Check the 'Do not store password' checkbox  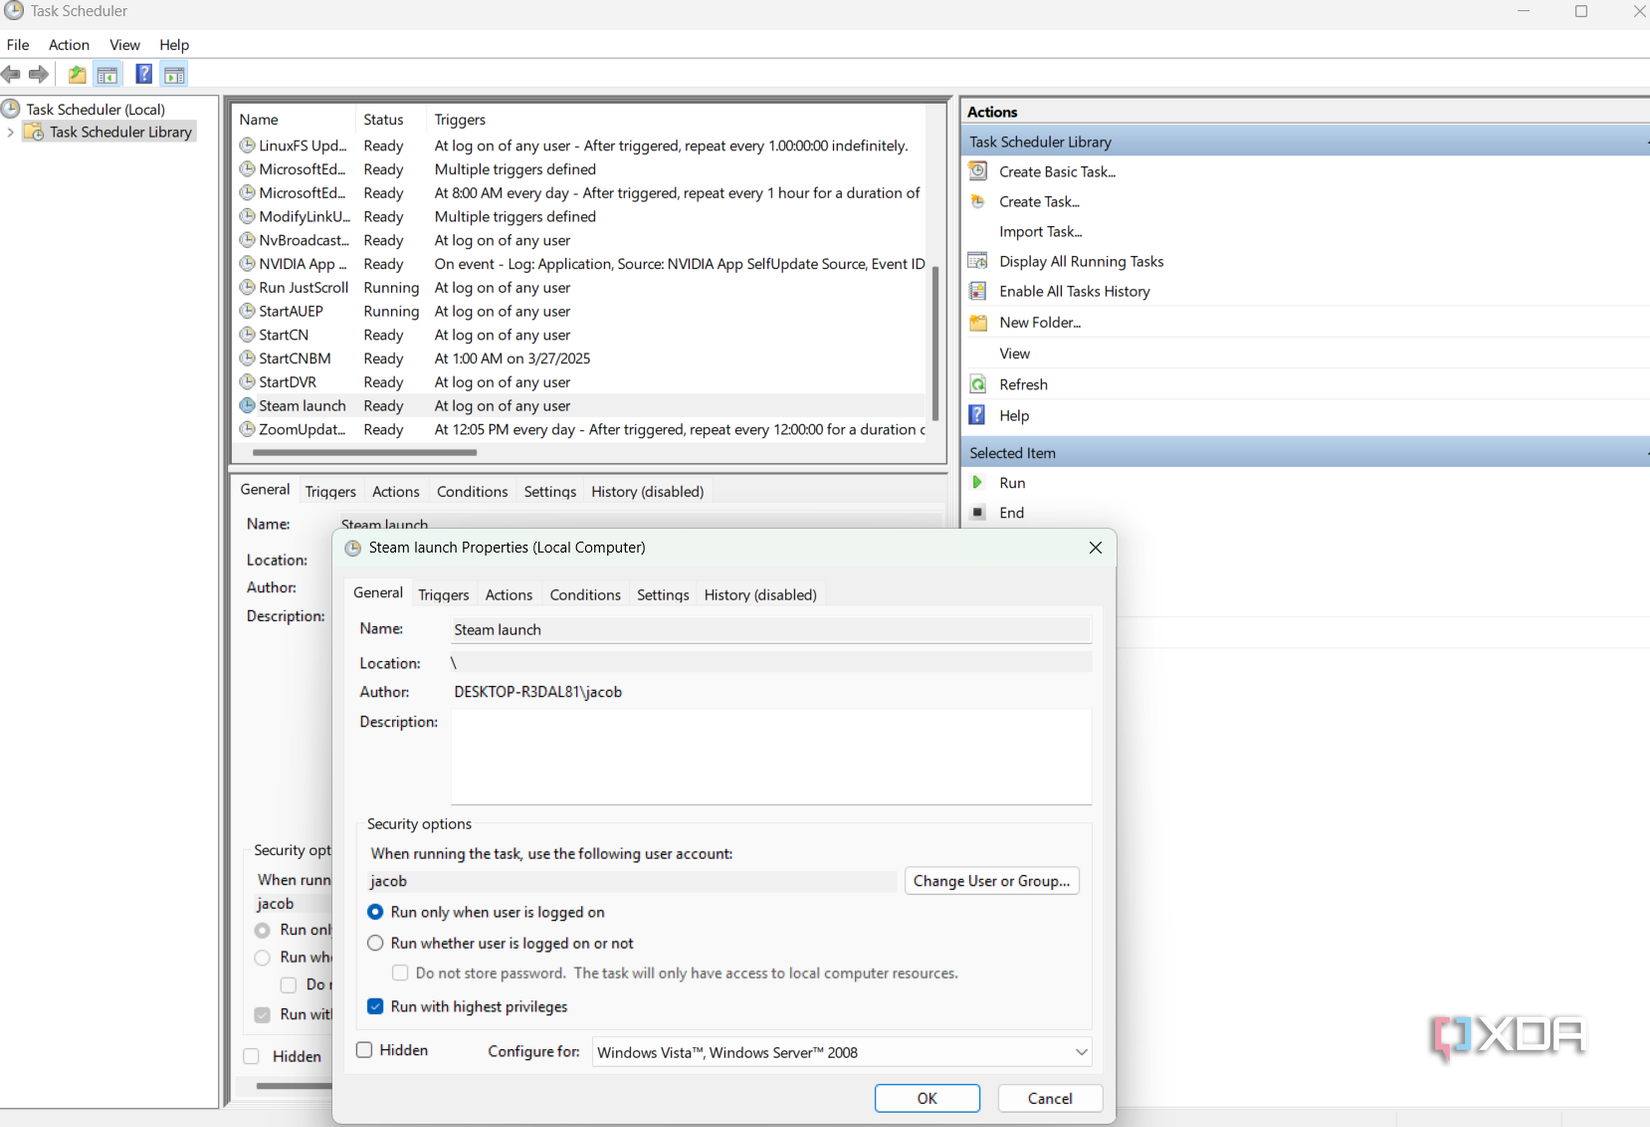[400, 973]
